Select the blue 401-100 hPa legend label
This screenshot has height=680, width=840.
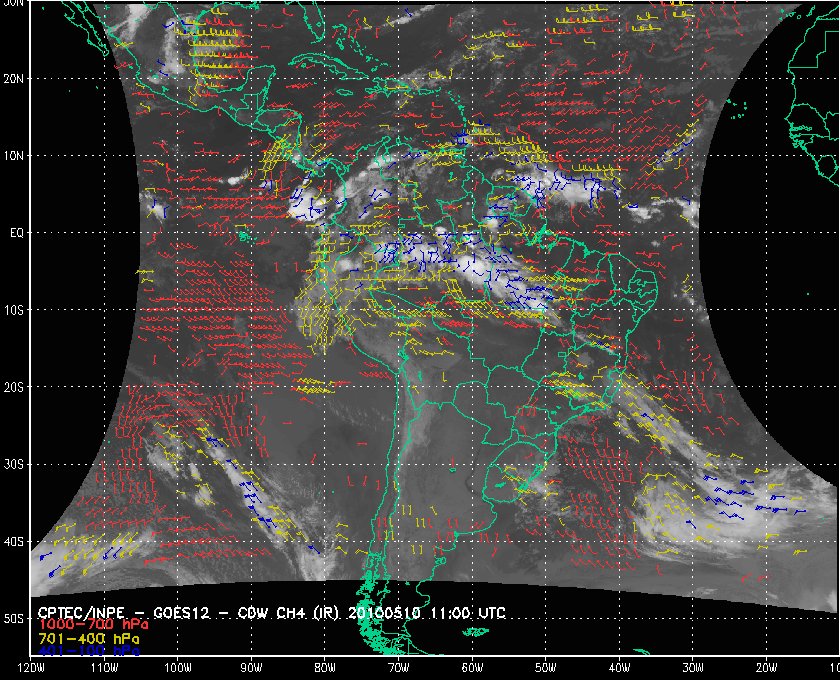point(88,651)
